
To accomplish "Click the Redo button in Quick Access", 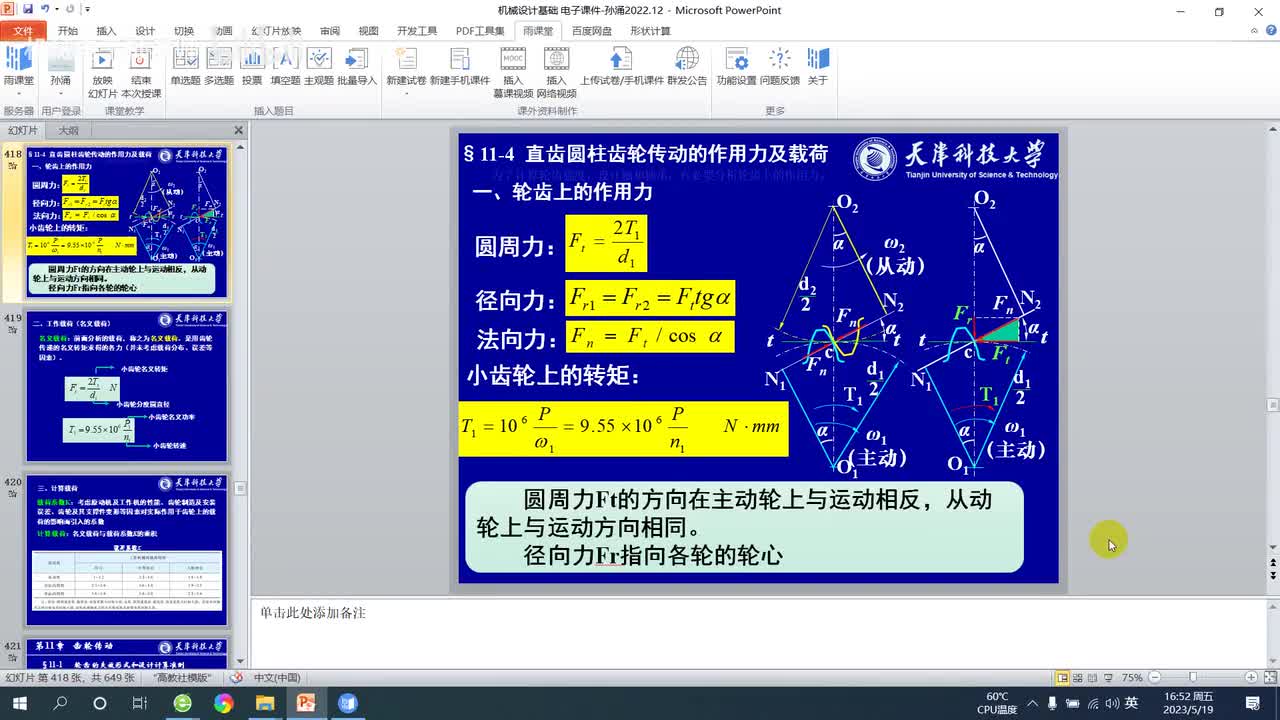I will (69, 10).
